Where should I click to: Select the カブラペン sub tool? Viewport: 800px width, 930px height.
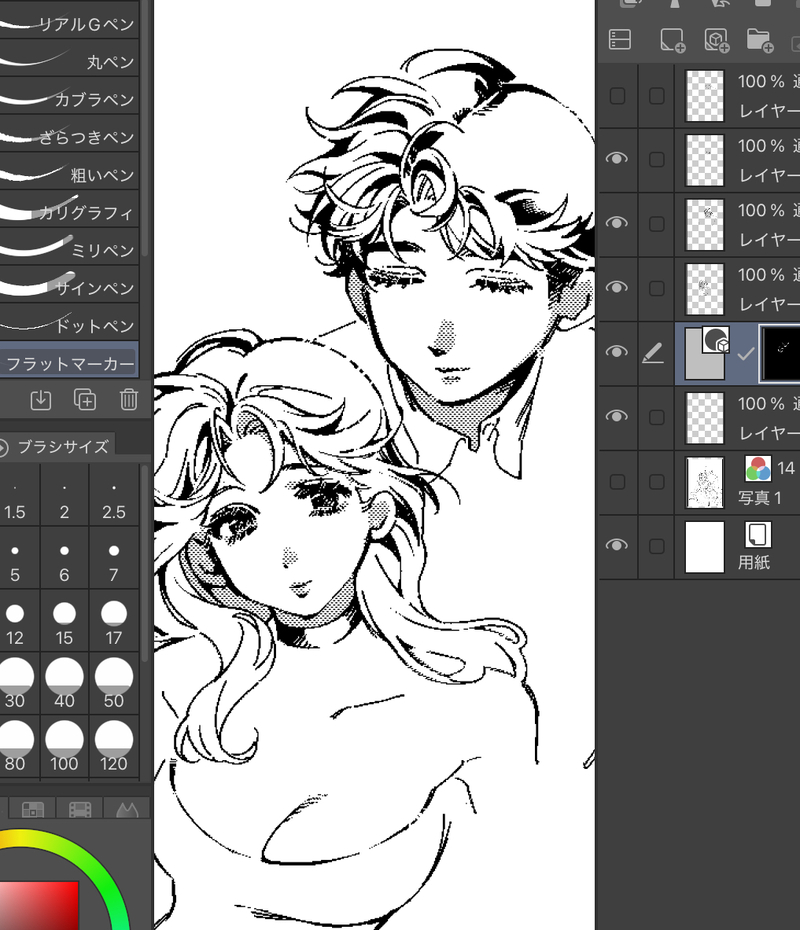[x=69, y=95]
